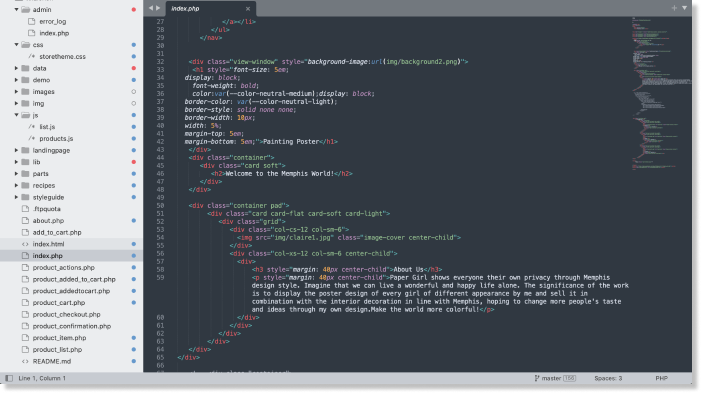Screen dimensions: 701x393
Task: Expand the parts folder
Action: (17, 173)
